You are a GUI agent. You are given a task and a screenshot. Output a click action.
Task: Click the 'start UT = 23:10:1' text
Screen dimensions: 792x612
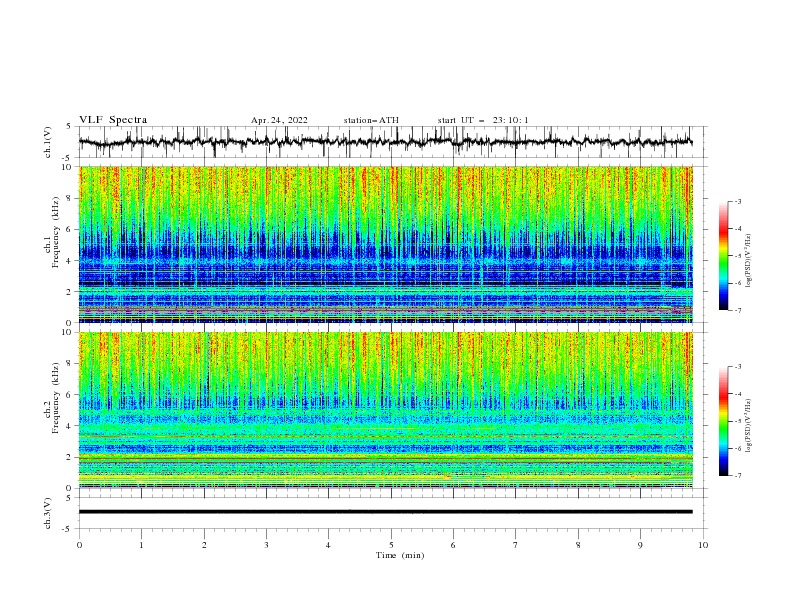coord(483,120)
